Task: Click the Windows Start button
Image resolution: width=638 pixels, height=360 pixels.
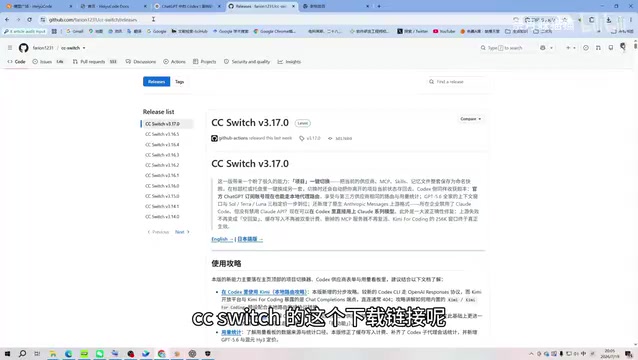Action: [x=7, y=353]
